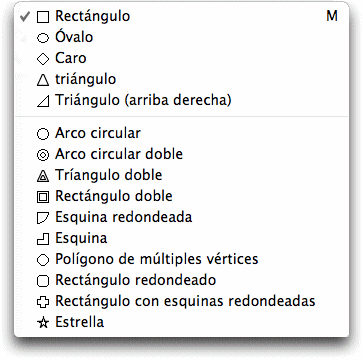Click the right-angle triangle icon
This screenshot has width=363, height=360.
(43, 101)
